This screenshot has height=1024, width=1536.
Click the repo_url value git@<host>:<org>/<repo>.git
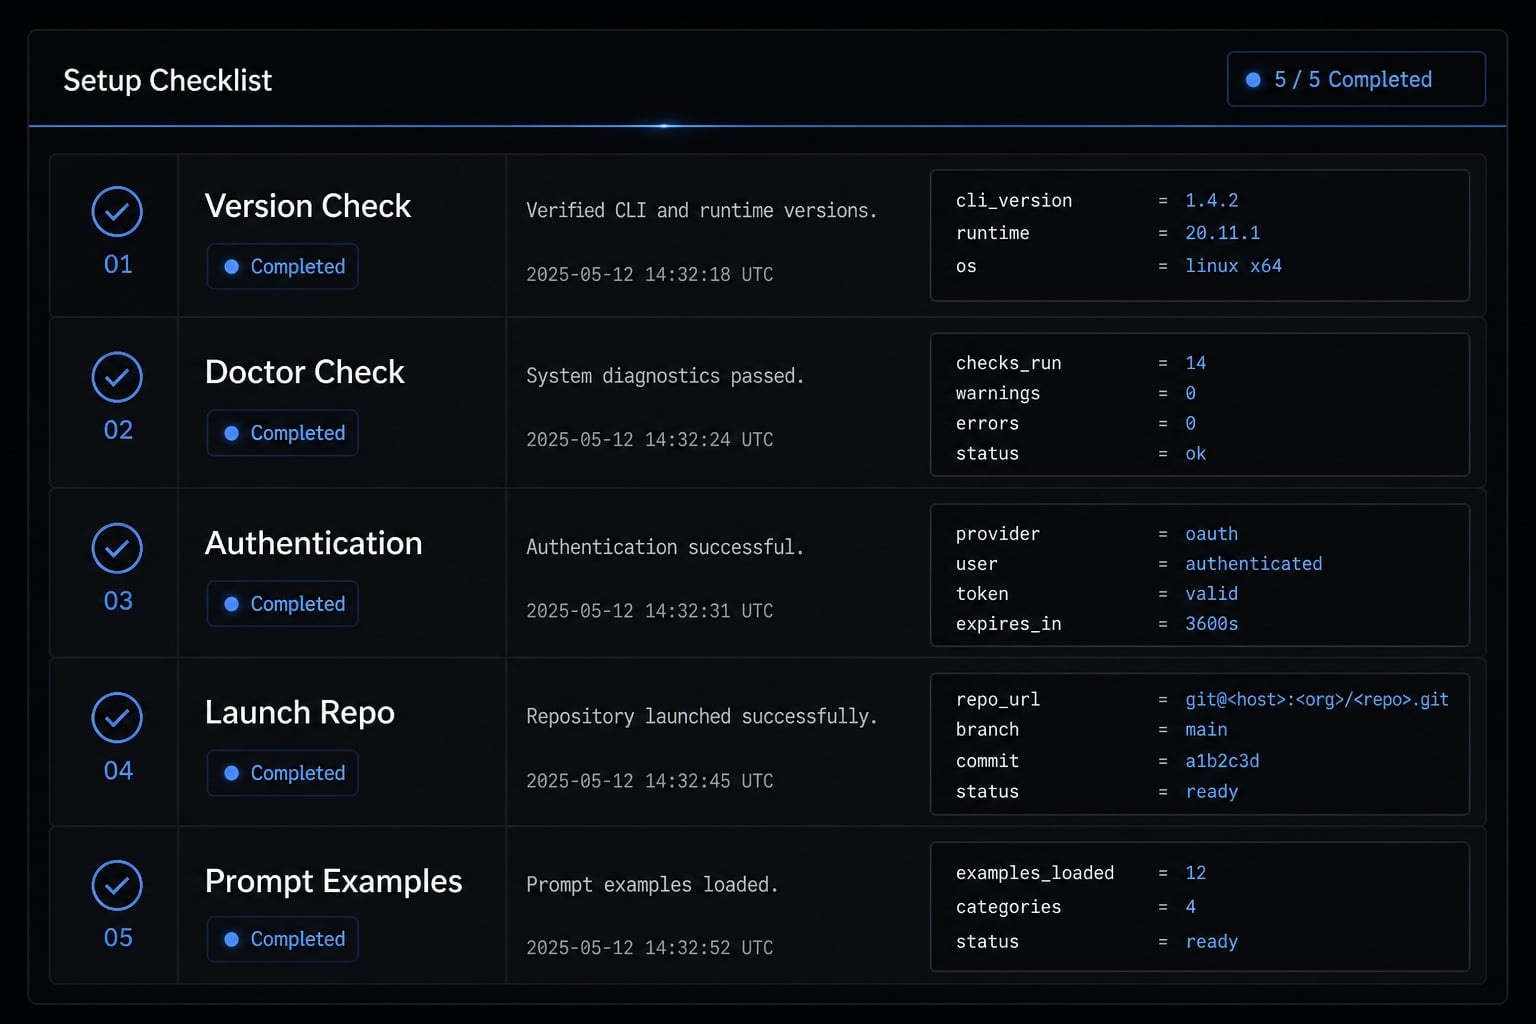point(1317,700)
